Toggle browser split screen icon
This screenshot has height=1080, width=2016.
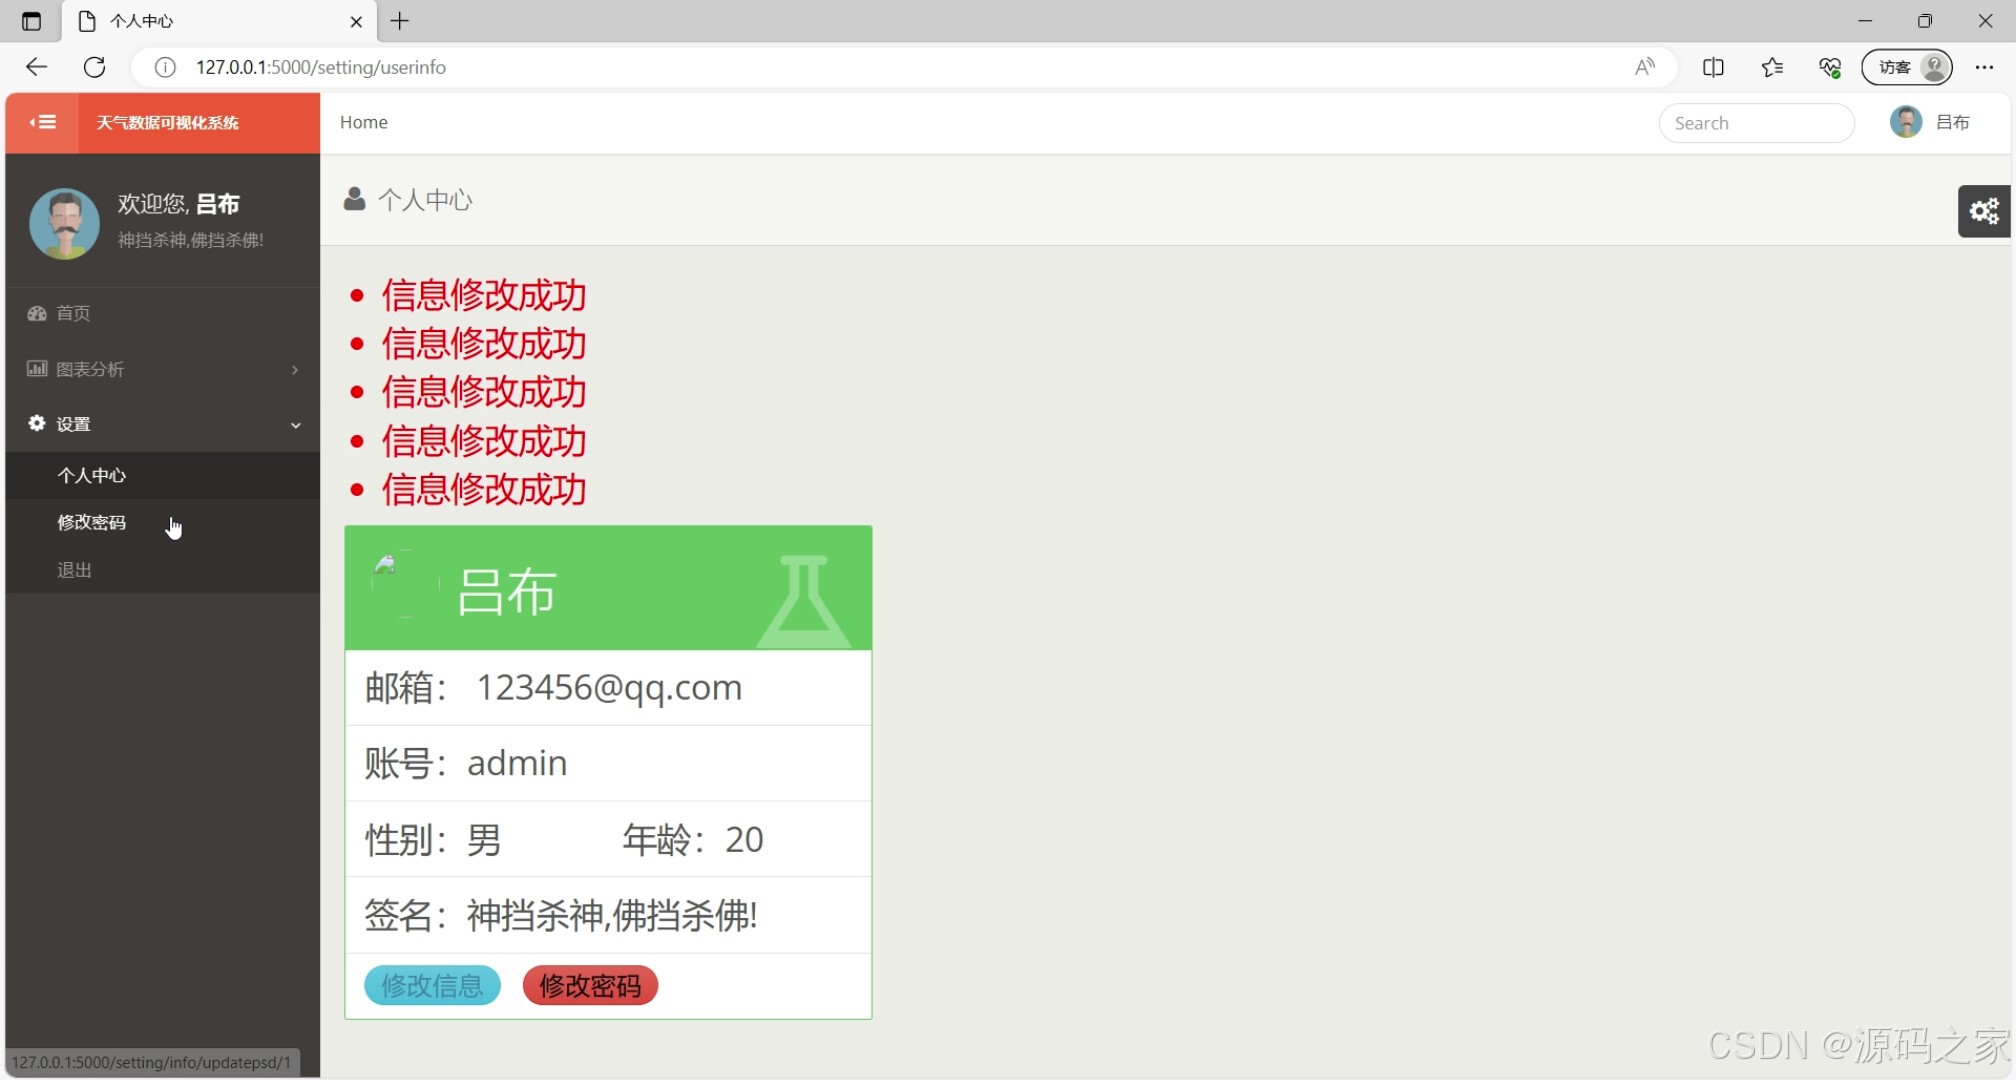click(1713, 67)
